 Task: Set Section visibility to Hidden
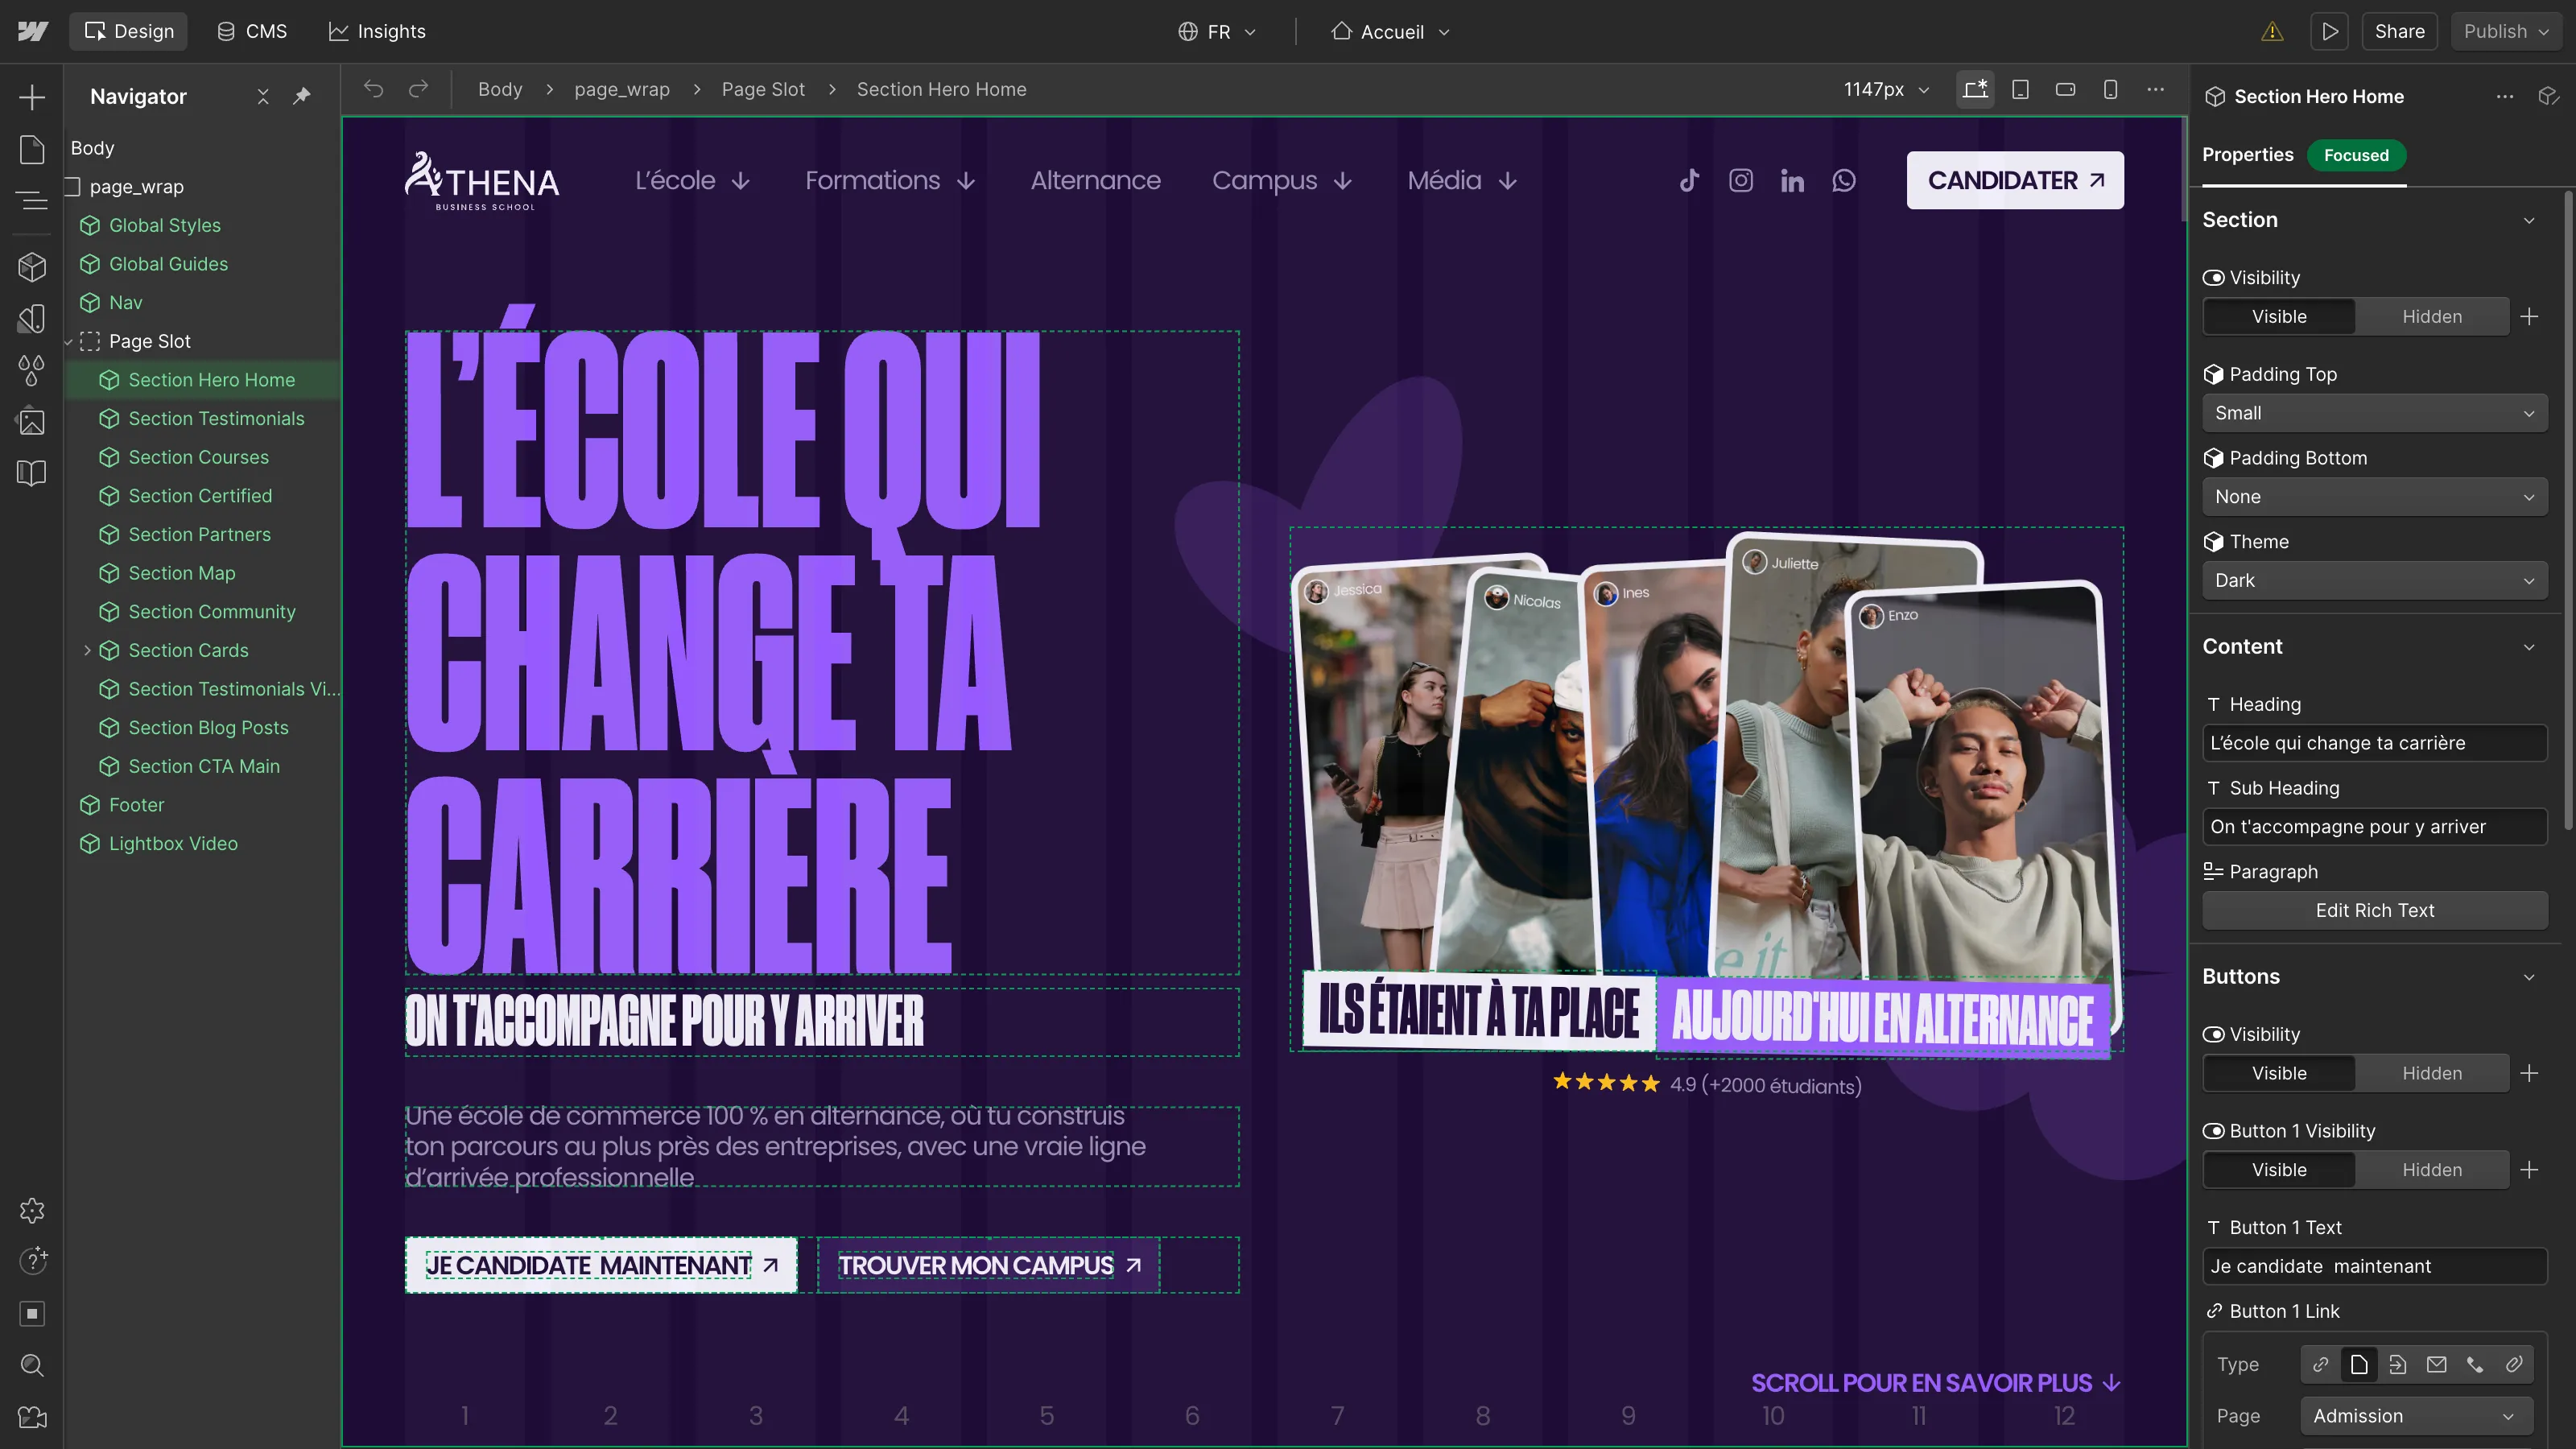click(x=2432, y=316)
